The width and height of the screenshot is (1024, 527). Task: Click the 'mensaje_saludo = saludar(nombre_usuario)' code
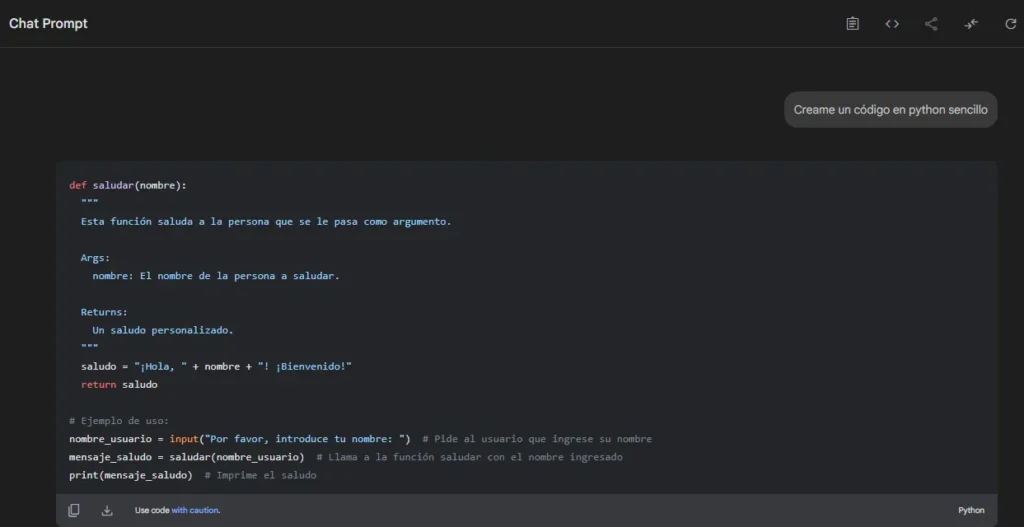[x=187, y=457]
